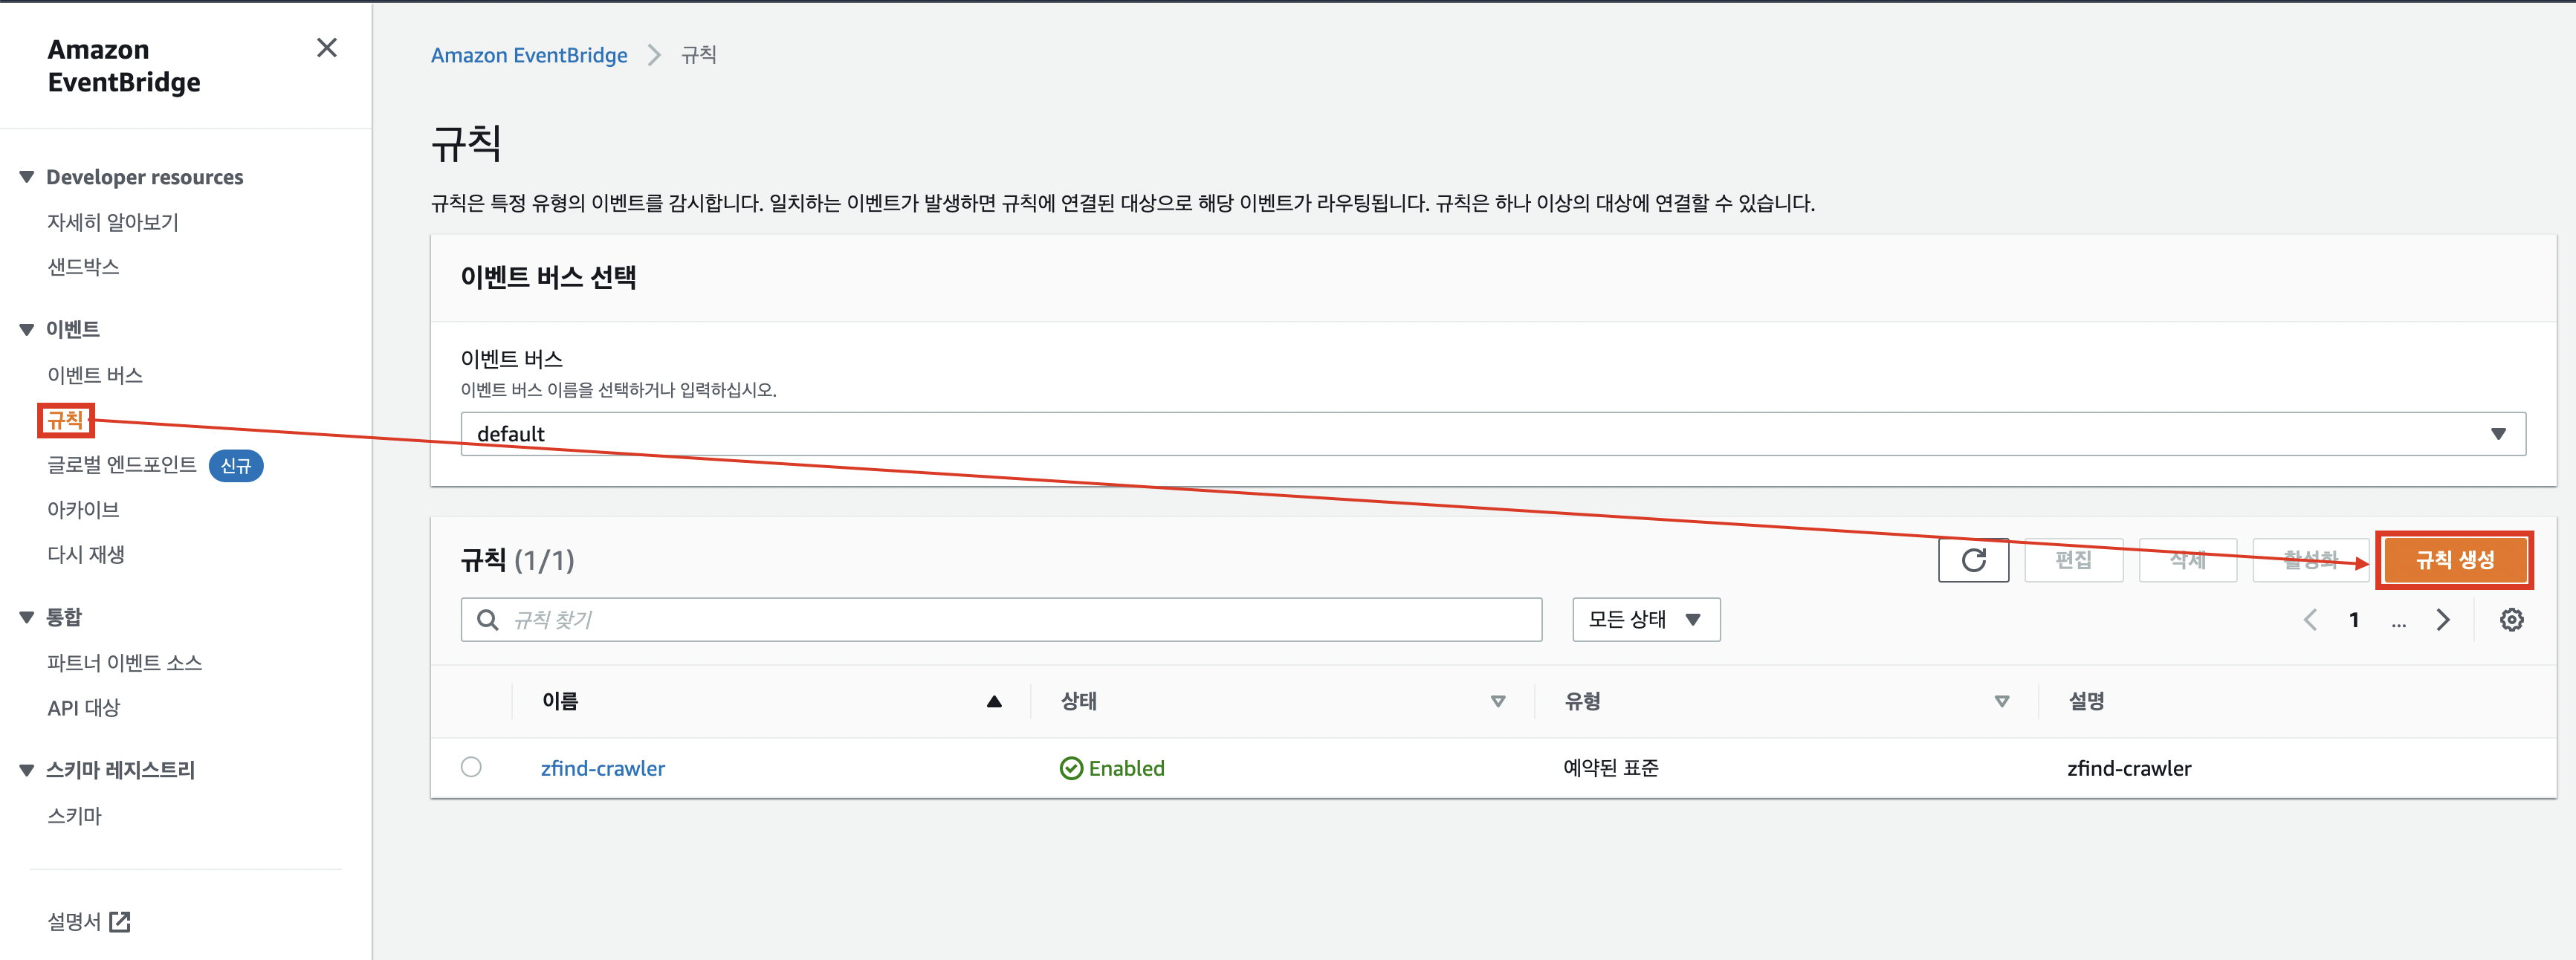2576x960 pixels.
Task: Click the refresh rules icon button
Action: click(1972, 560)
